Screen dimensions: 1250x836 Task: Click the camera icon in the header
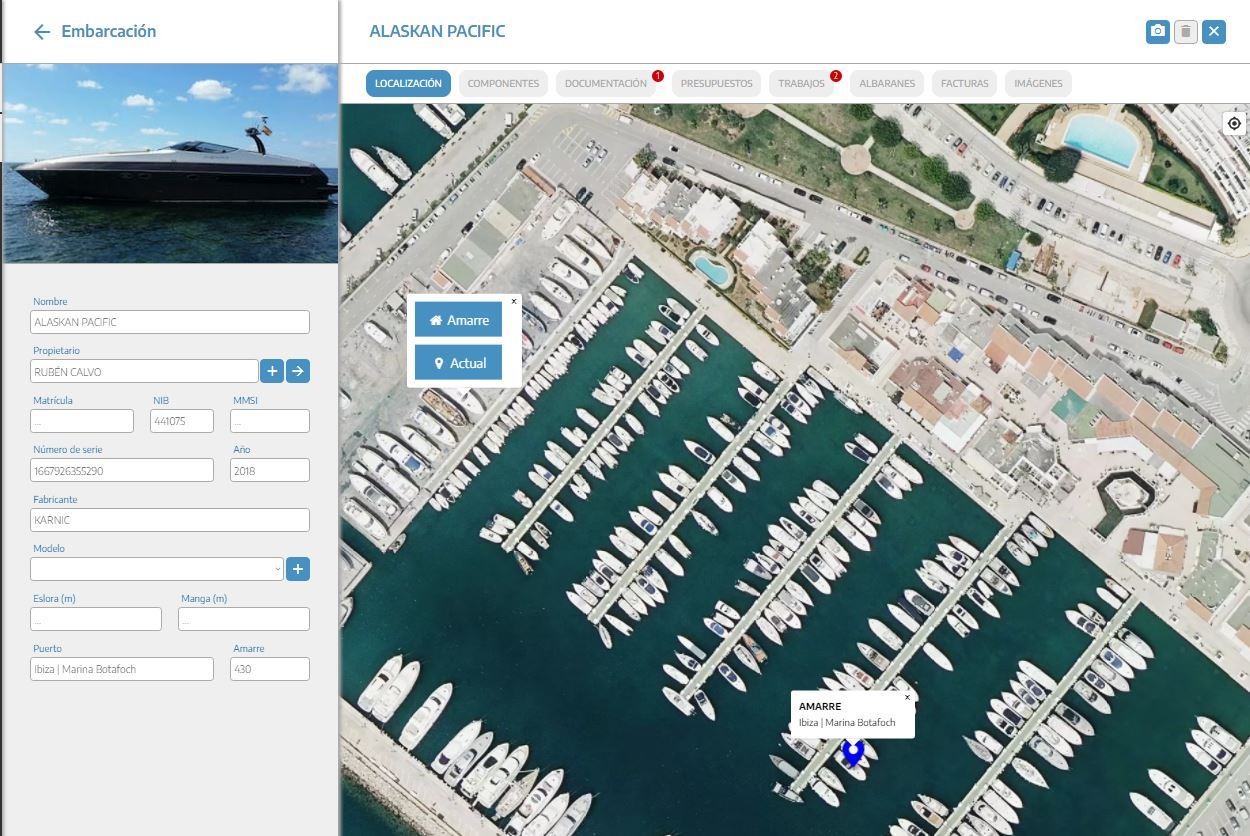[1157, 32]
